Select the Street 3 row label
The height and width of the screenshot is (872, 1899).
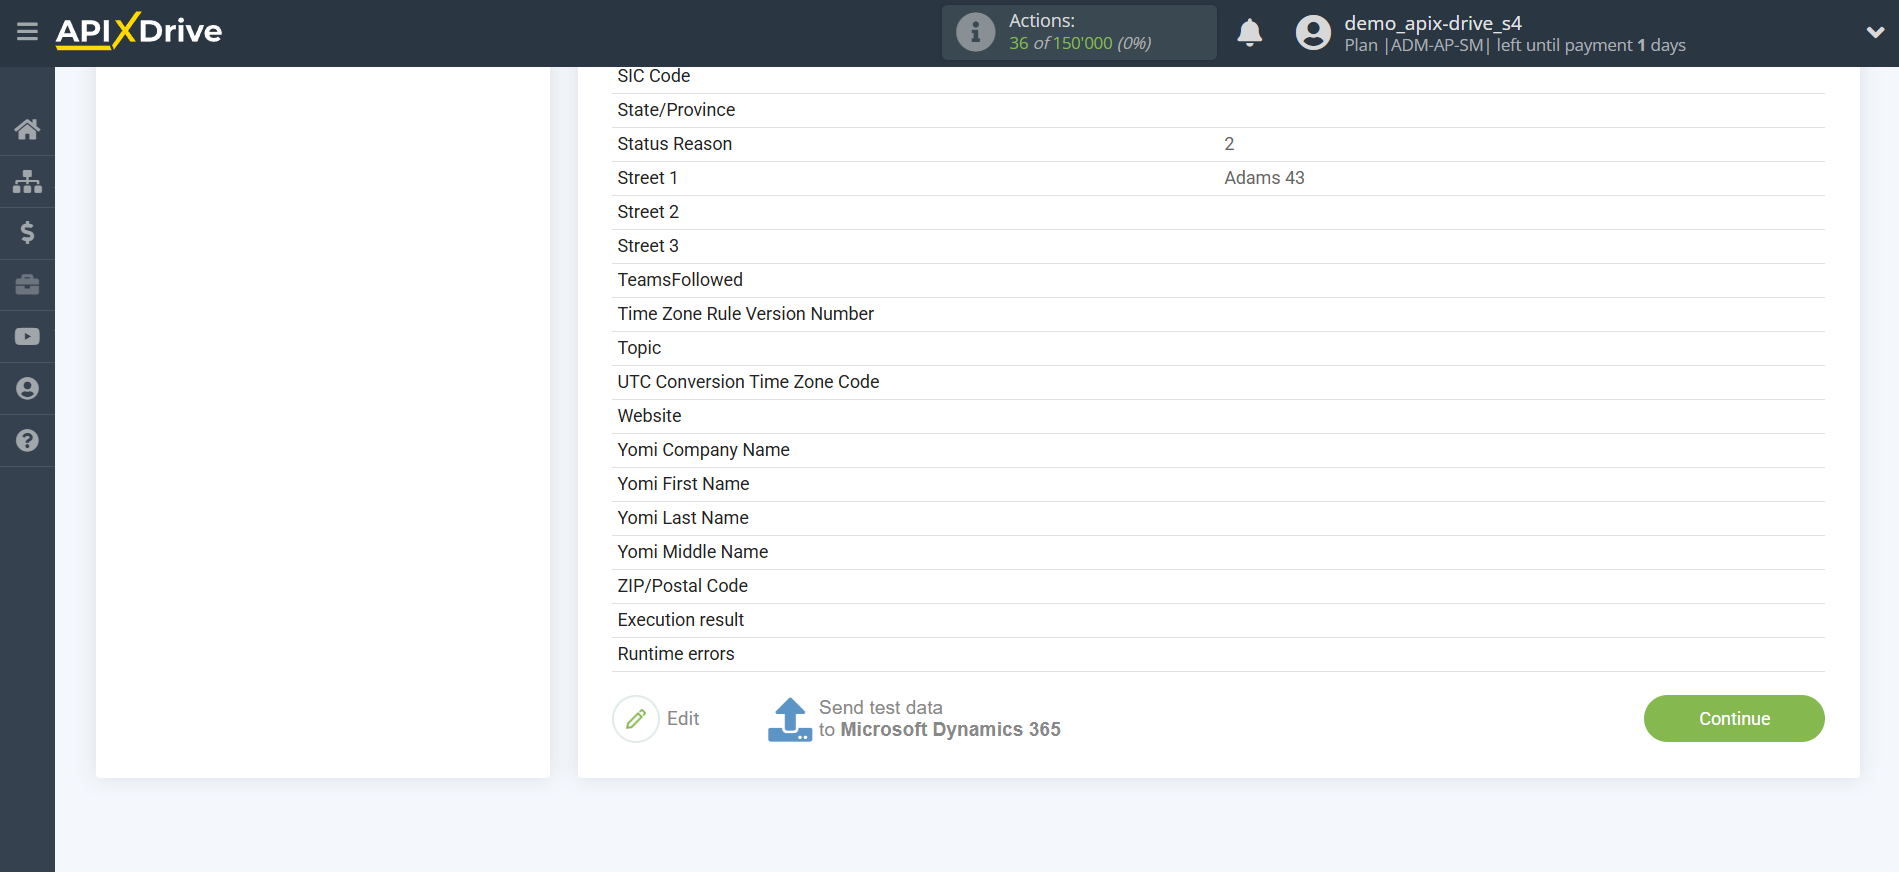tap(648, 246)
